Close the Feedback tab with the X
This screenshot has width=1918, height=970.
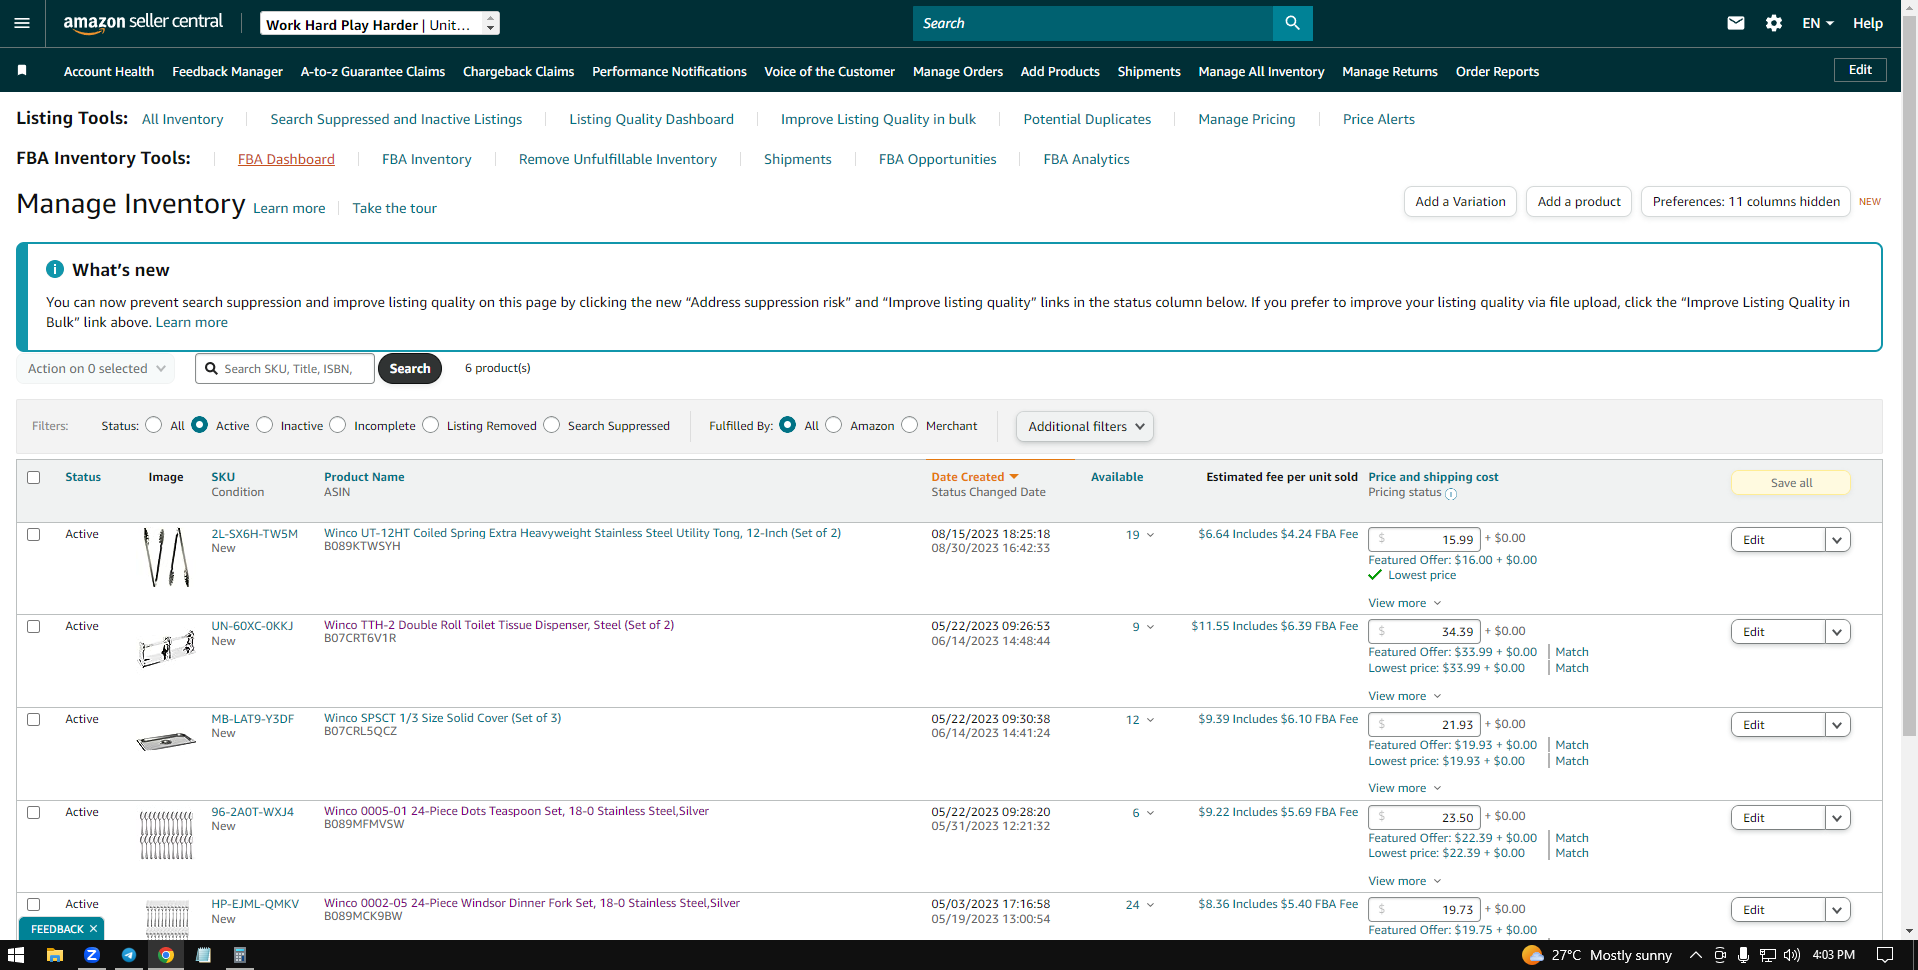pyautogui.click(x=93, y=929)
